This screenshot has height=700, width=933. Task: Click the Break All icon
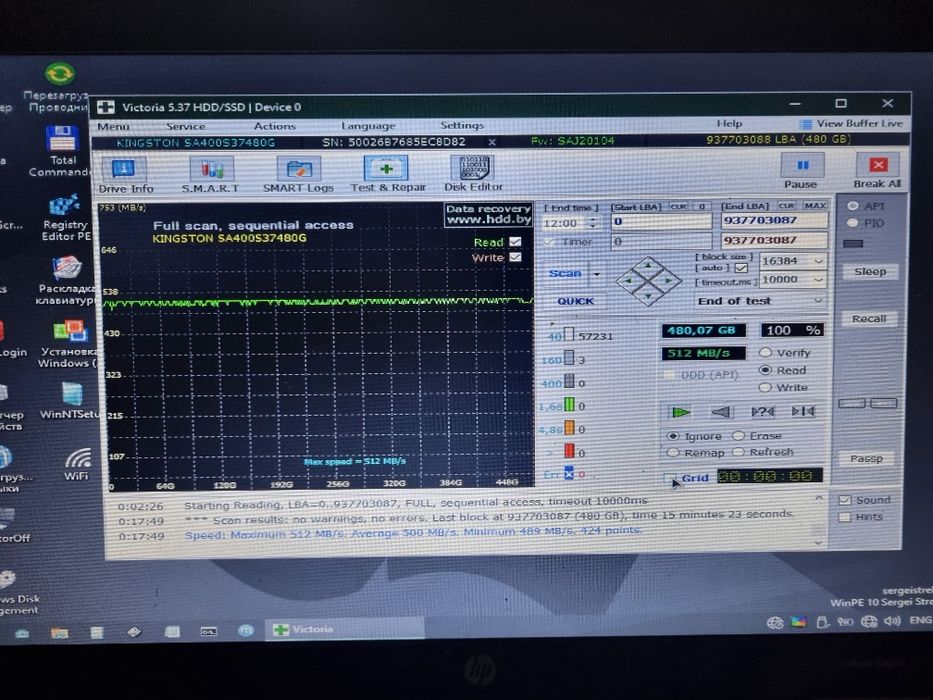pos(878,165)
